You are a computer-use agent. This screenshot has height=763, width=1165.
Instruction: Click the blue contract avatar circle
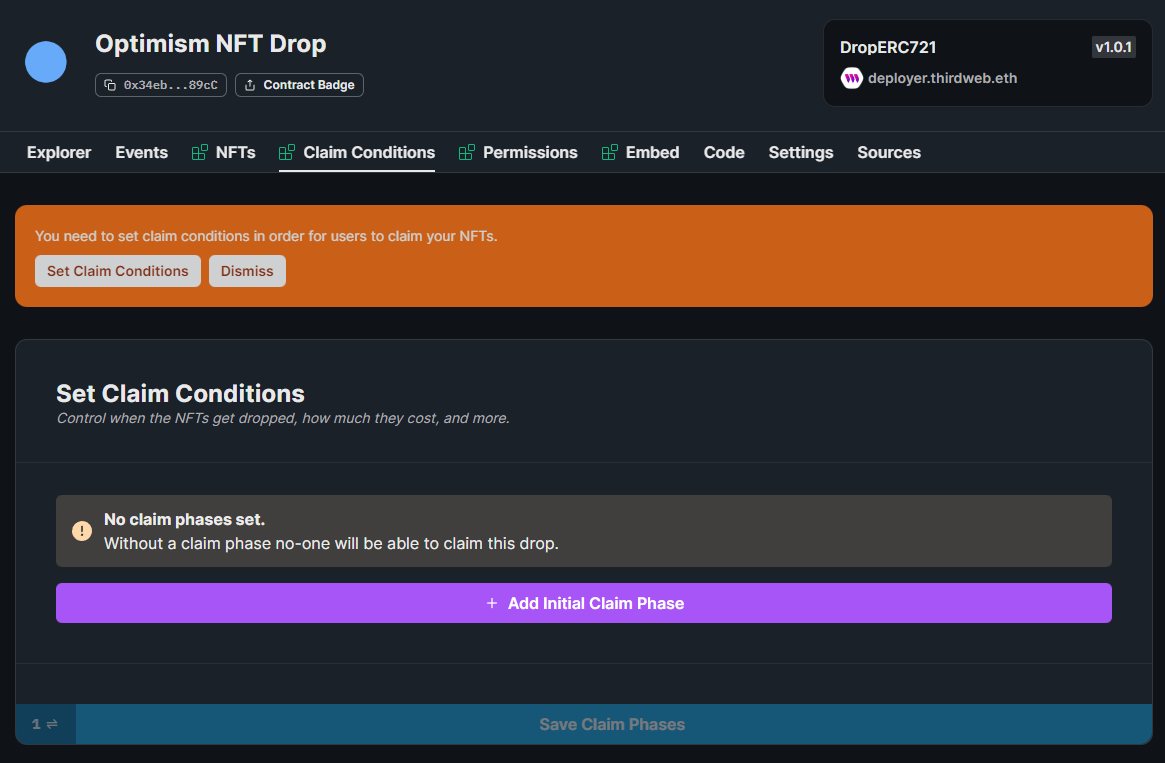point(46,62)
